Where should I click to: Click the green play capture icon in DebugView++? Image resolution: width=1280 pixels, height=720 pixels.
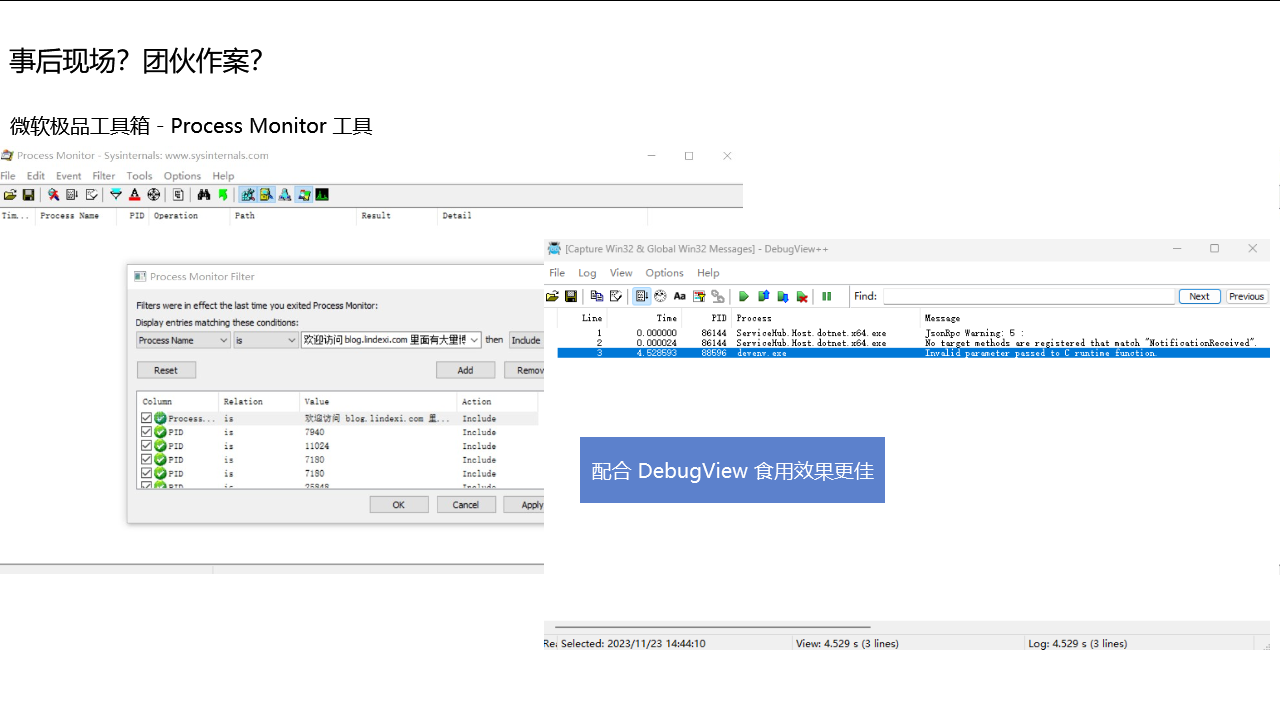[743, 296]
